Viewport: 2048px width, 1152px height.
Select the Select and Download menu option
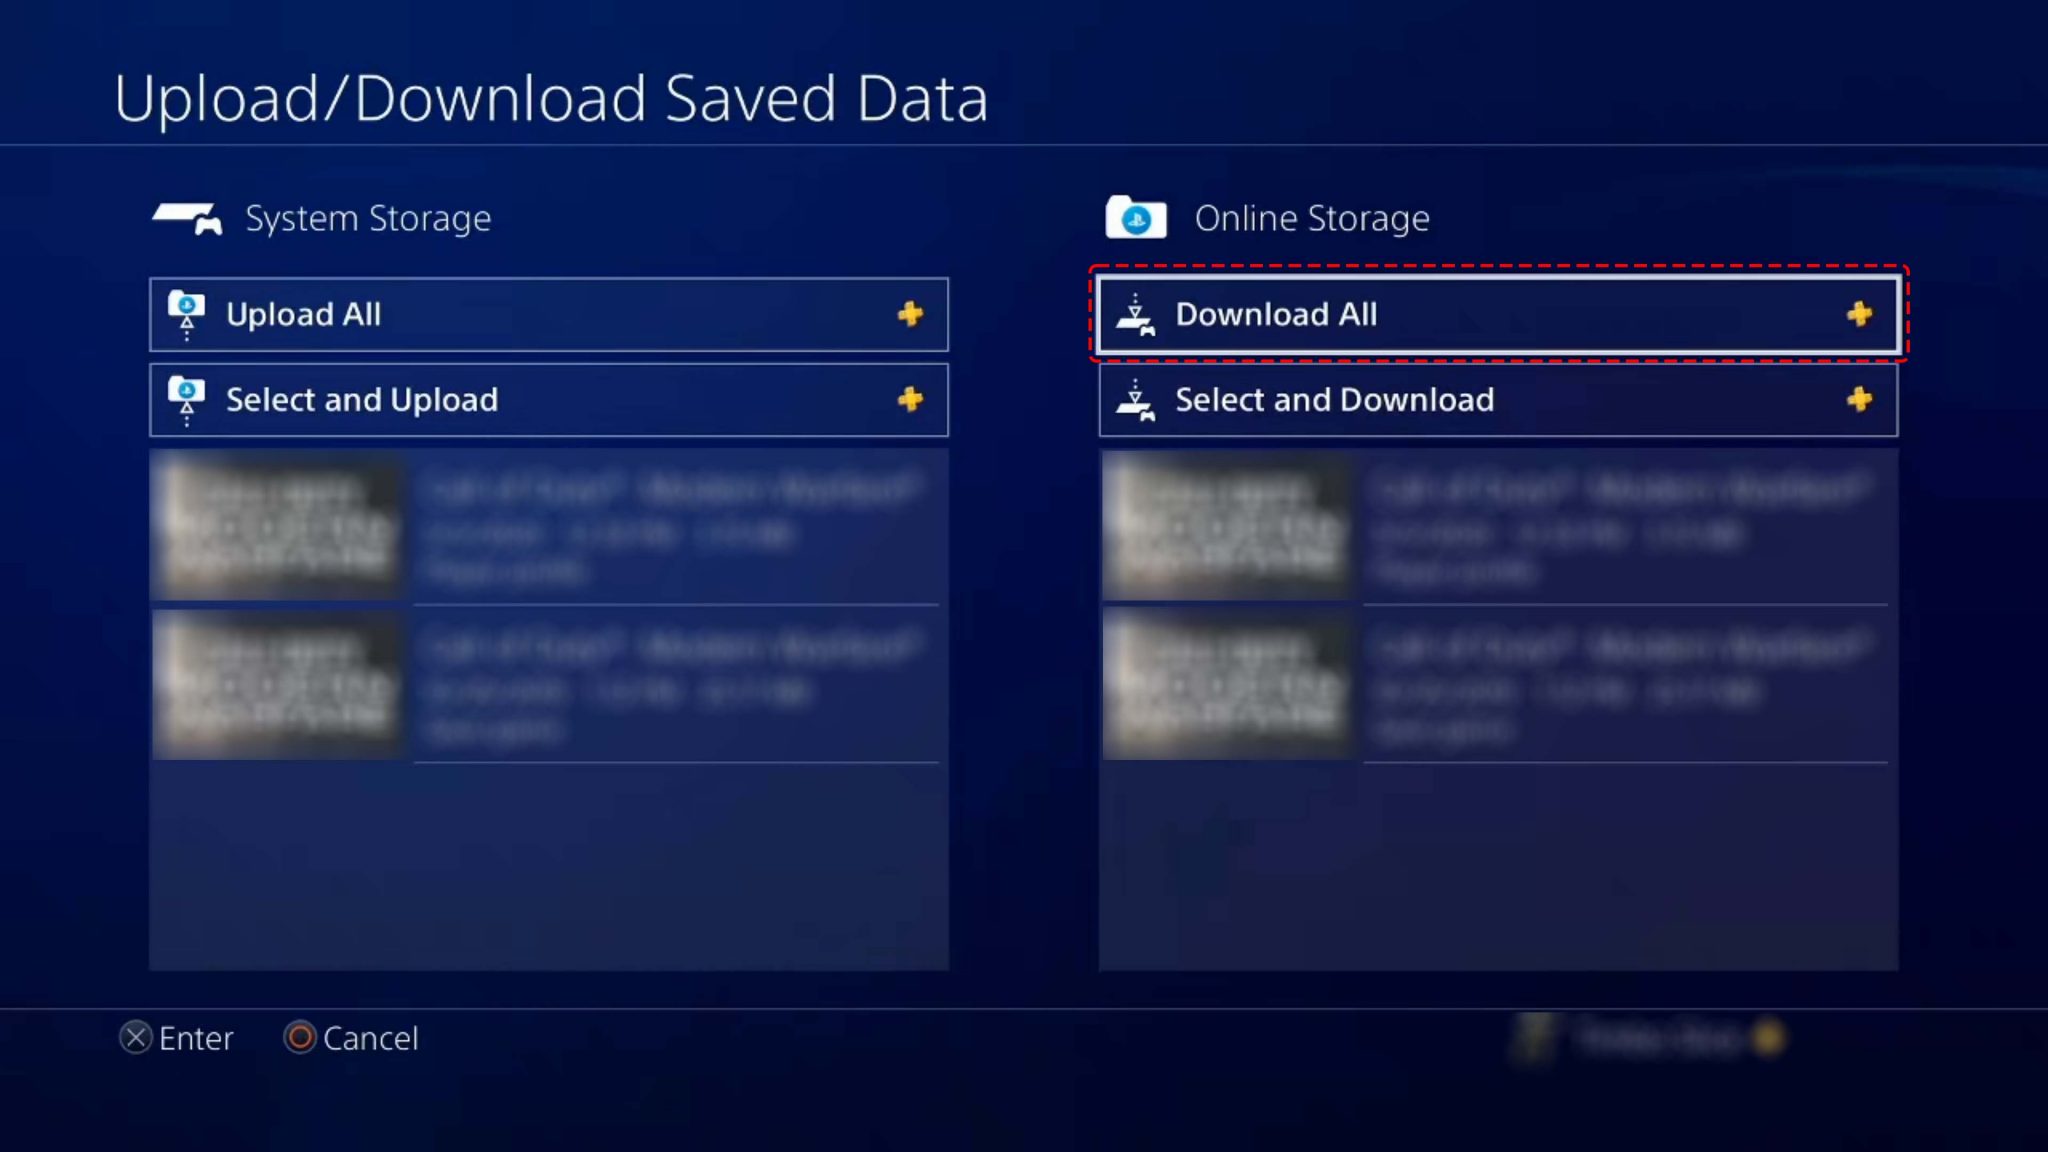pyautogui.click(x=1497, y=398)
